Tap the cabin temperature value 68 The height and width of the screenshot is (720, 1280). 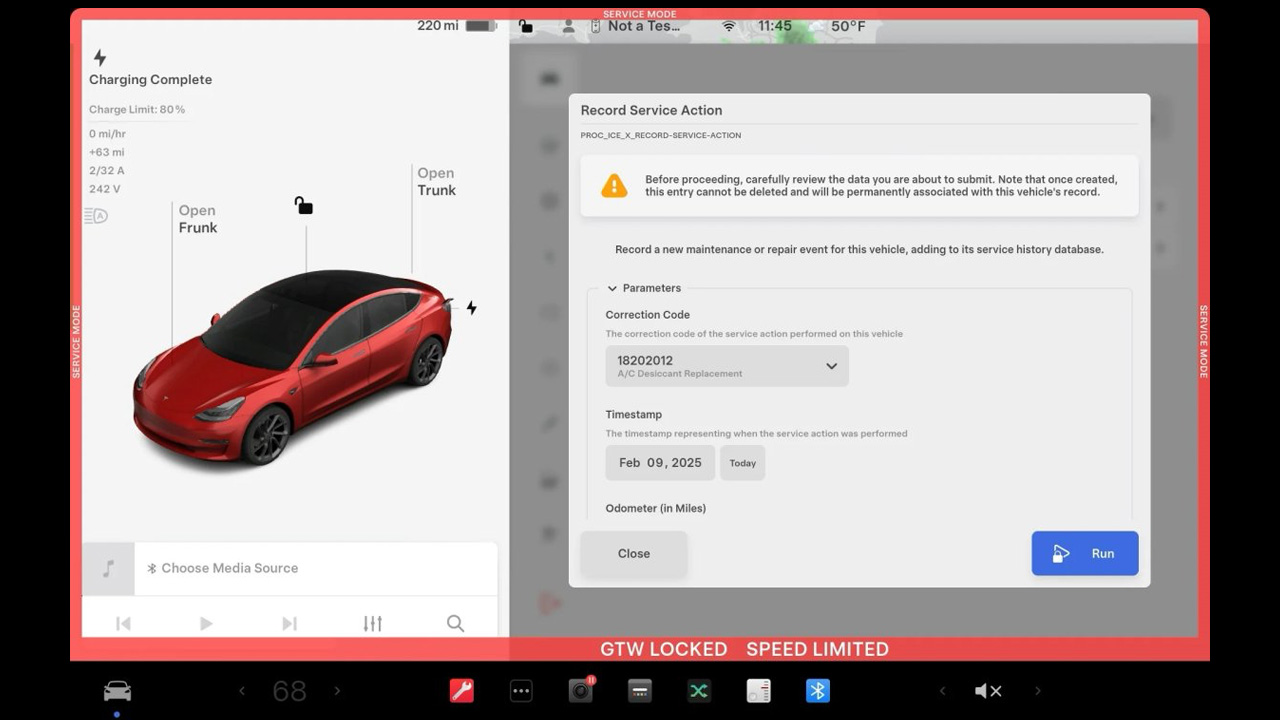(289, 691)
